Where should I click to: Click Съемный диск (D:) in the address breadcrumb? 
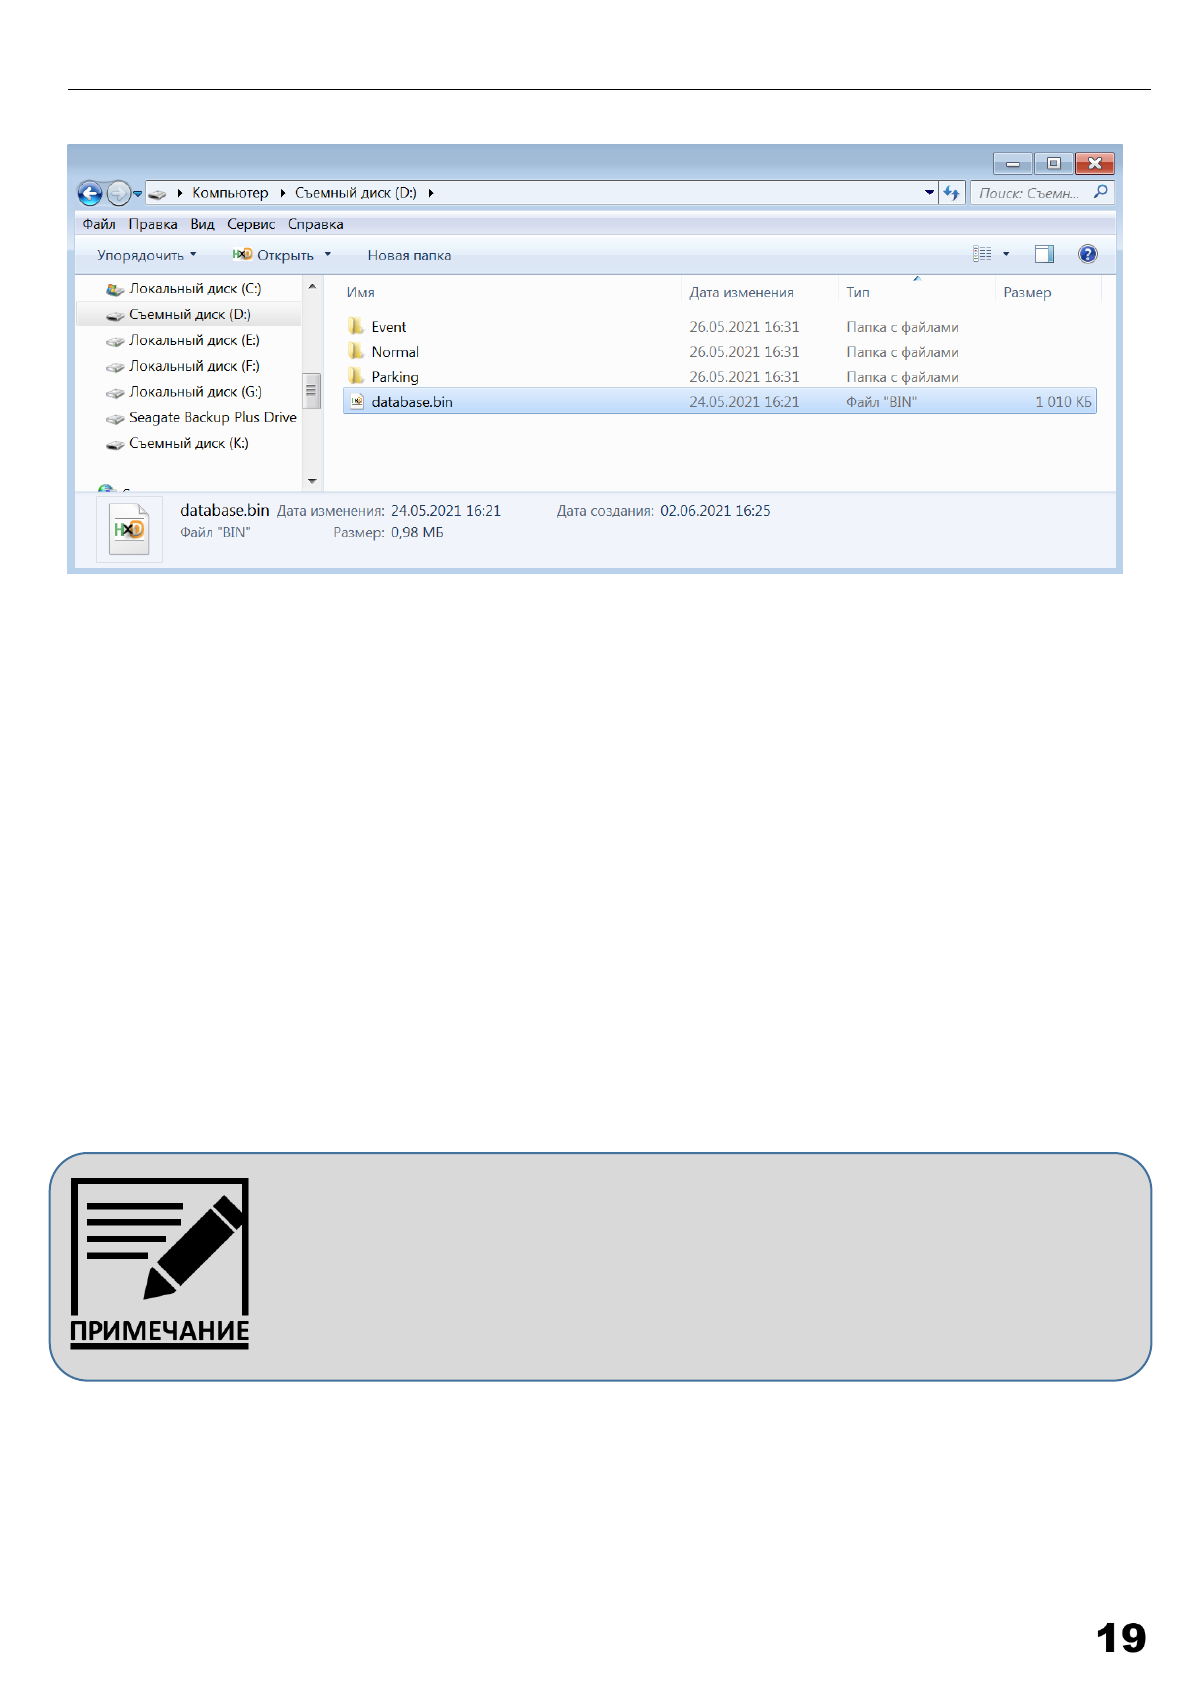pos(356,193)
